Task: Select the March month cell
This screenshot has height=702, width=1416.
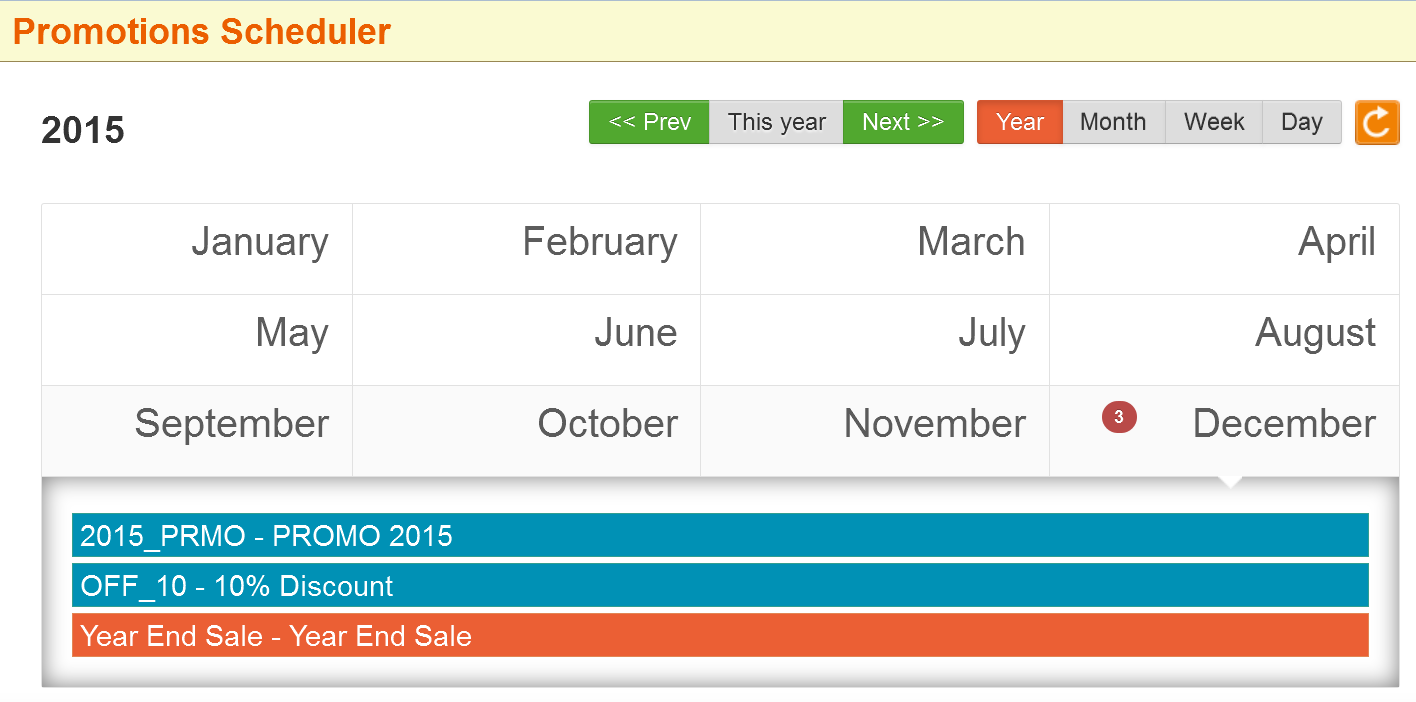Action: [x=875, y=249]
